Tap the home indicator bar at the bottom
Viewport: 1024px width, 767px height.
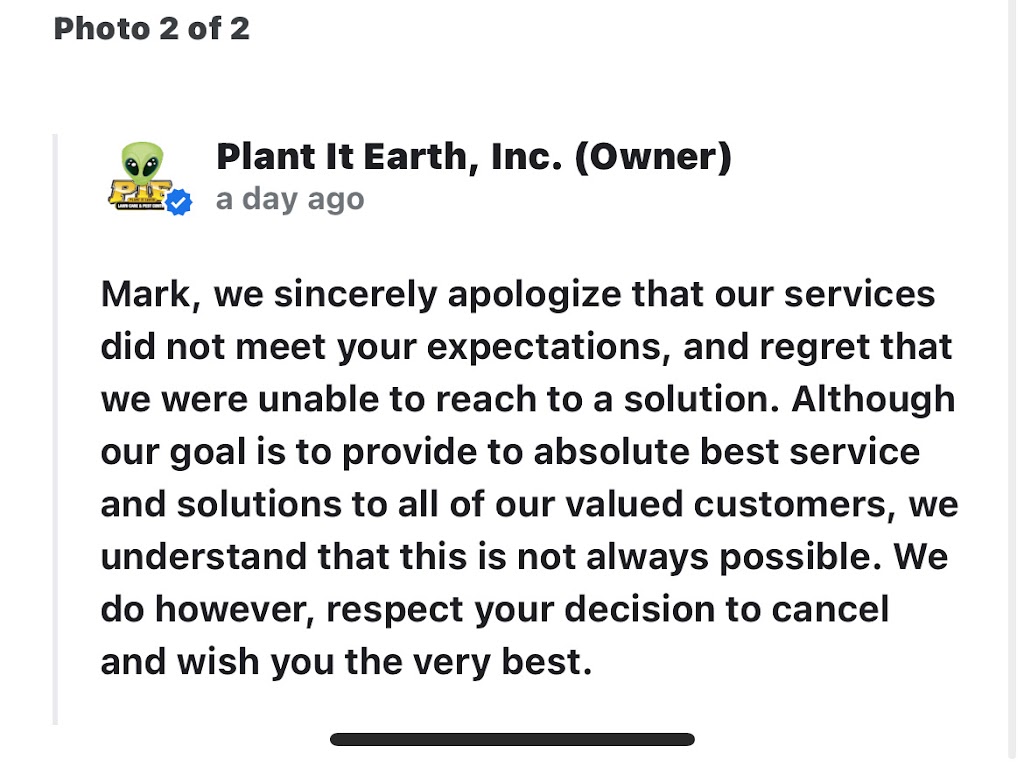pos(512,740)
